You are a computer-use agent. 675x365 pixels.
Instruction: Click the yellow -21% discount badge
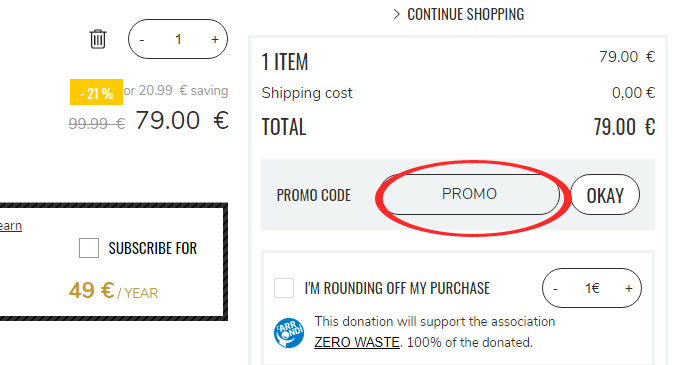[x=96, y=92]
